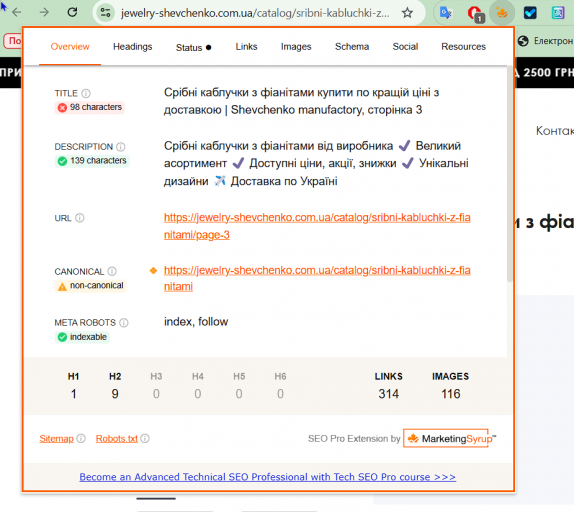
Task: Open the Robots.txt link
Action: pos(117,438)
